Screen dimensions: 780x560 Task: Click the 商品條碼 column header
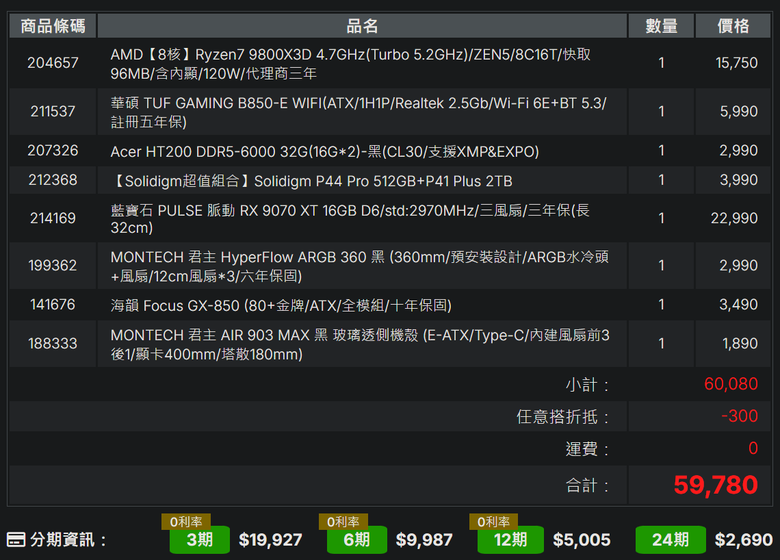pyautogui.click(x=53, y=26)
